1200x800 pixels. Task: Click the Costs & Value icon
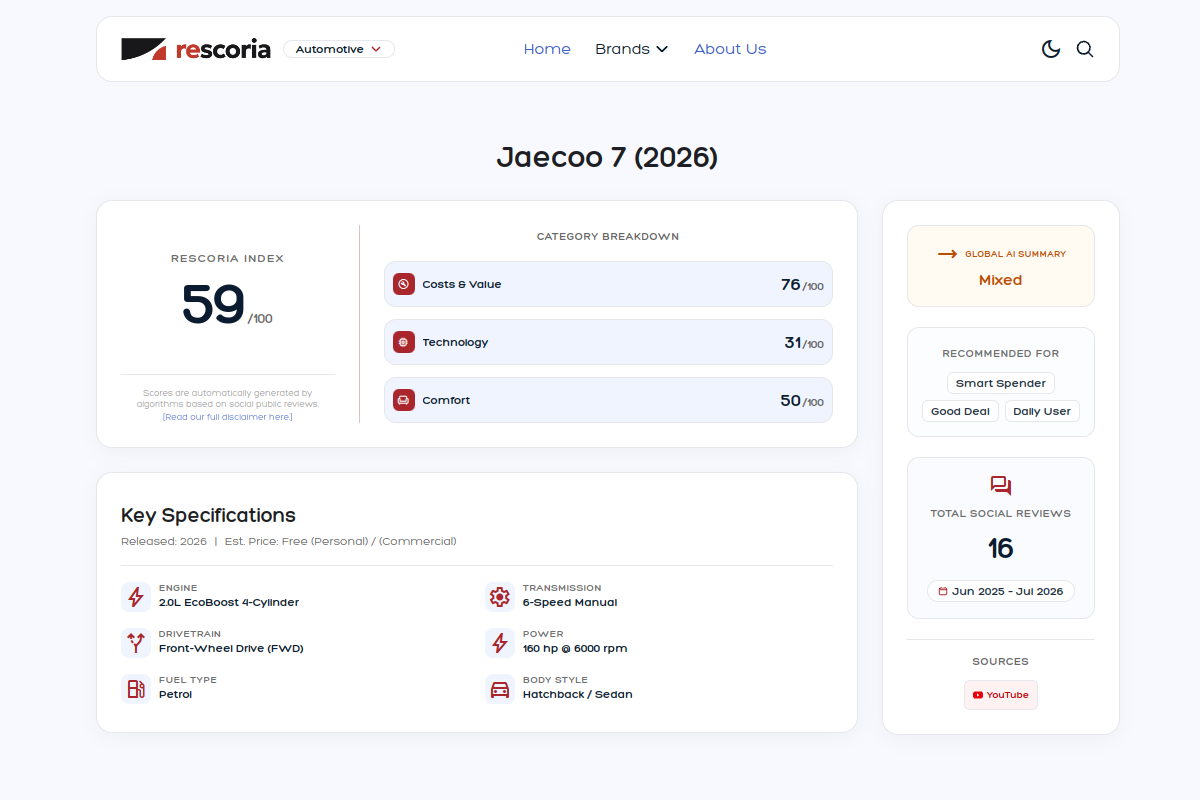tap(404, 284)
